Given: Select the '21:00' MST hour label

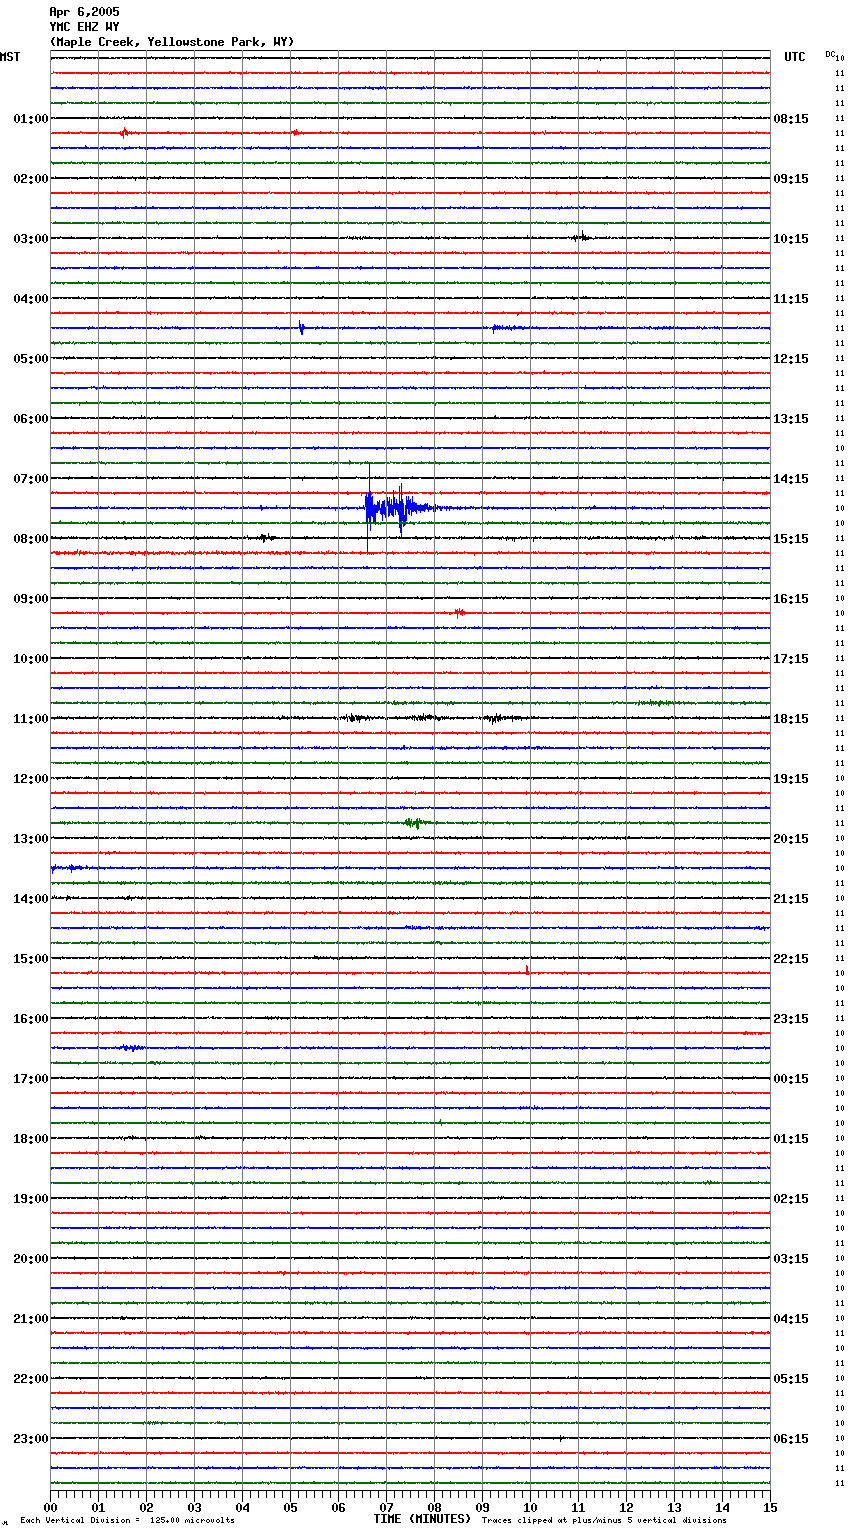Looking at the screenshot, I should [31, 1319].
